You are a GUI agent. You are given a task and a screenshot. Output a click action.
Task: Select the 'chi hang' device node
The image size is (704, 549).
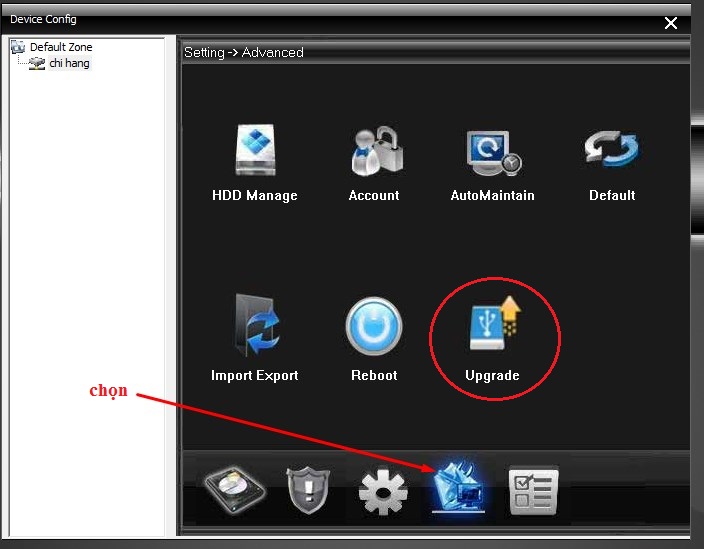[69, 63]
